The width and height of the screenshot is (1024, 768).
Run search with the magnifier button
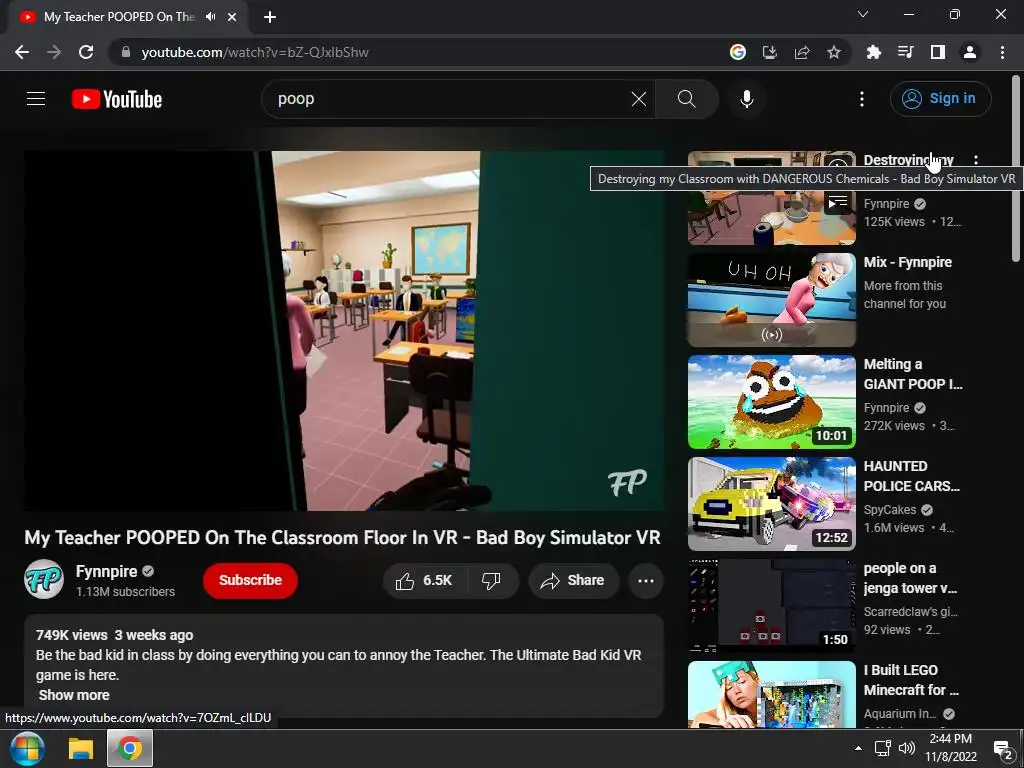pyautogui.click(x=686, y=99)
